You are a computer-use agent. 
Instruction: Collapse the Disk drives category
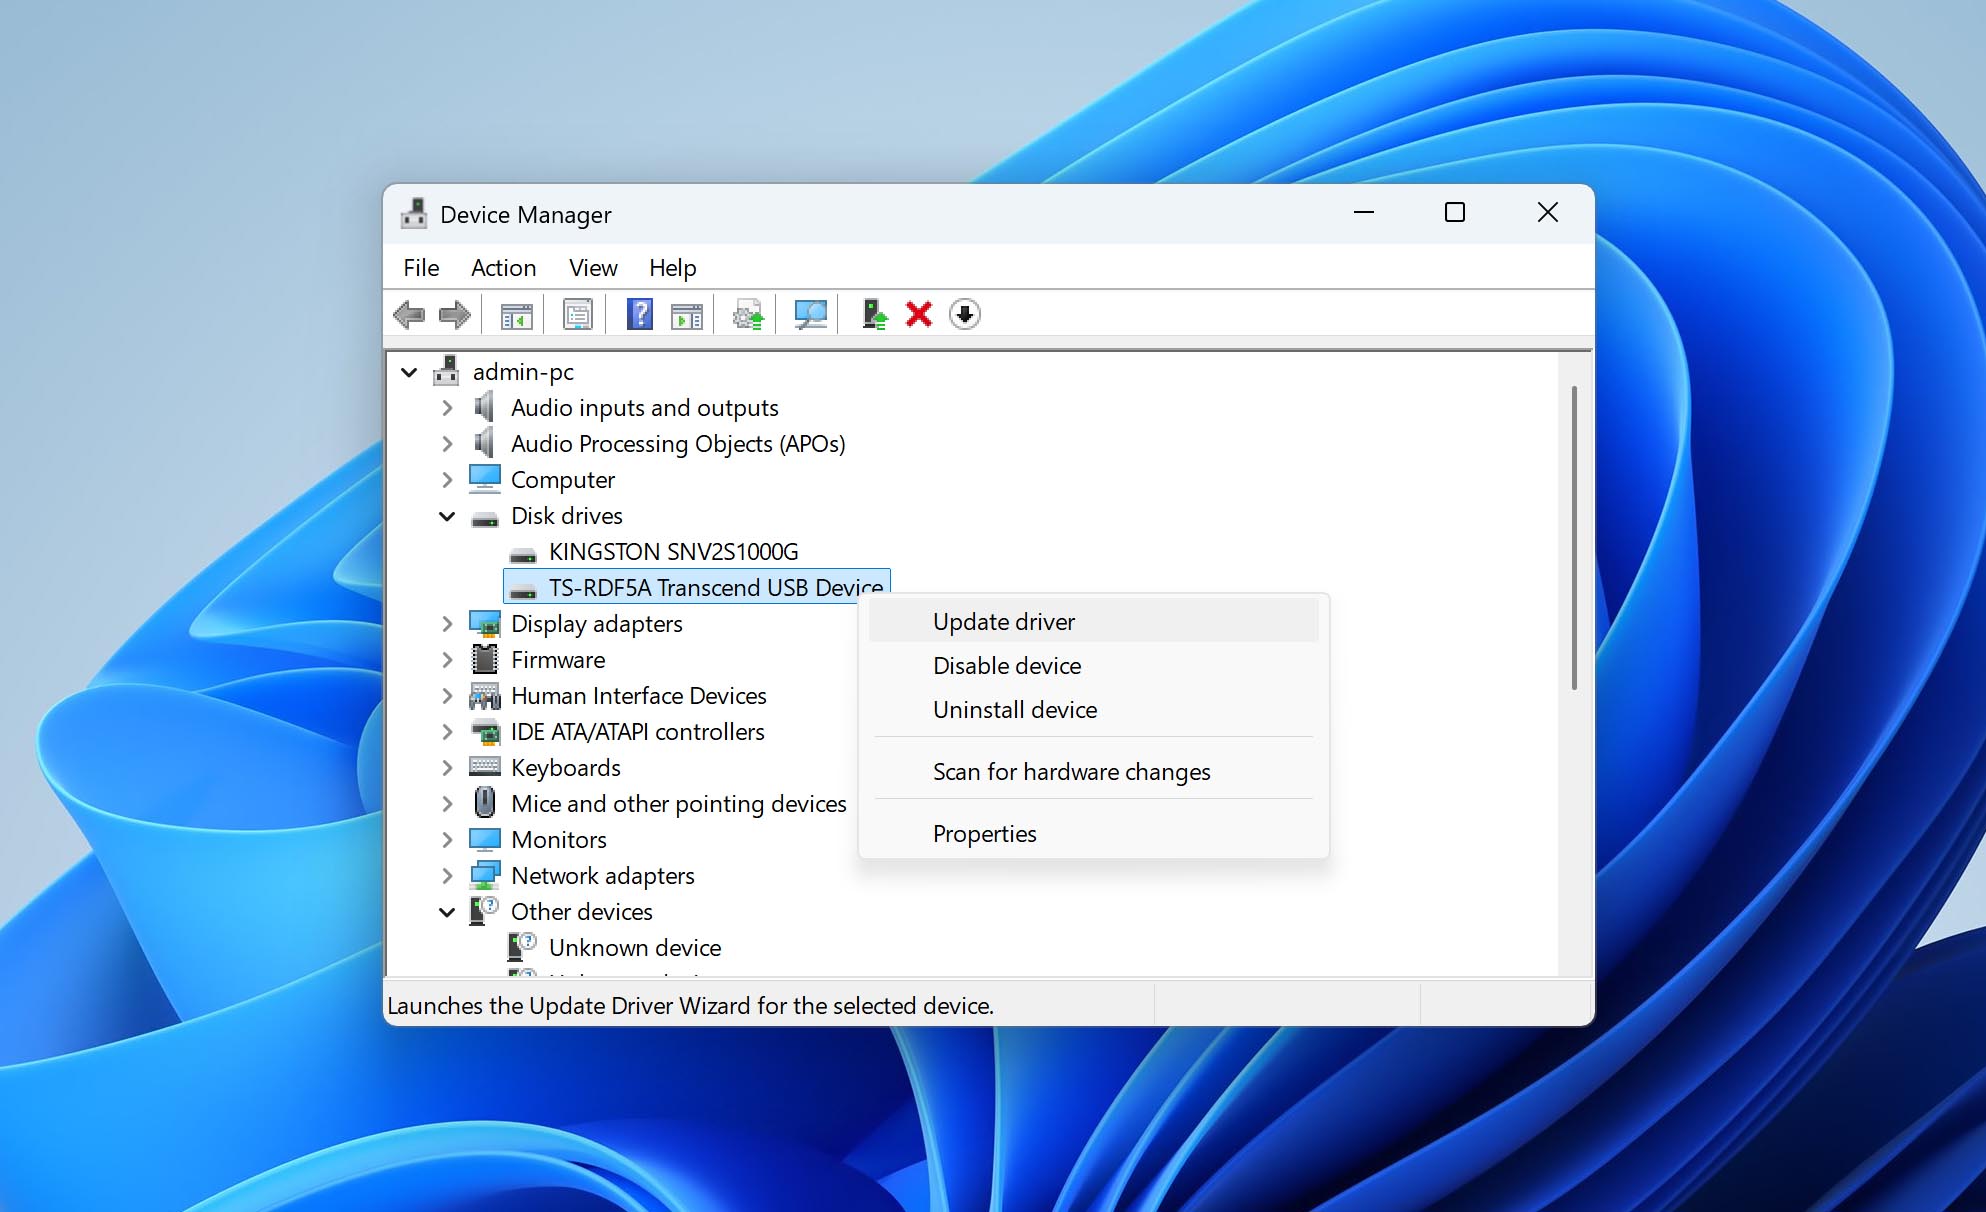click(446, 516)
